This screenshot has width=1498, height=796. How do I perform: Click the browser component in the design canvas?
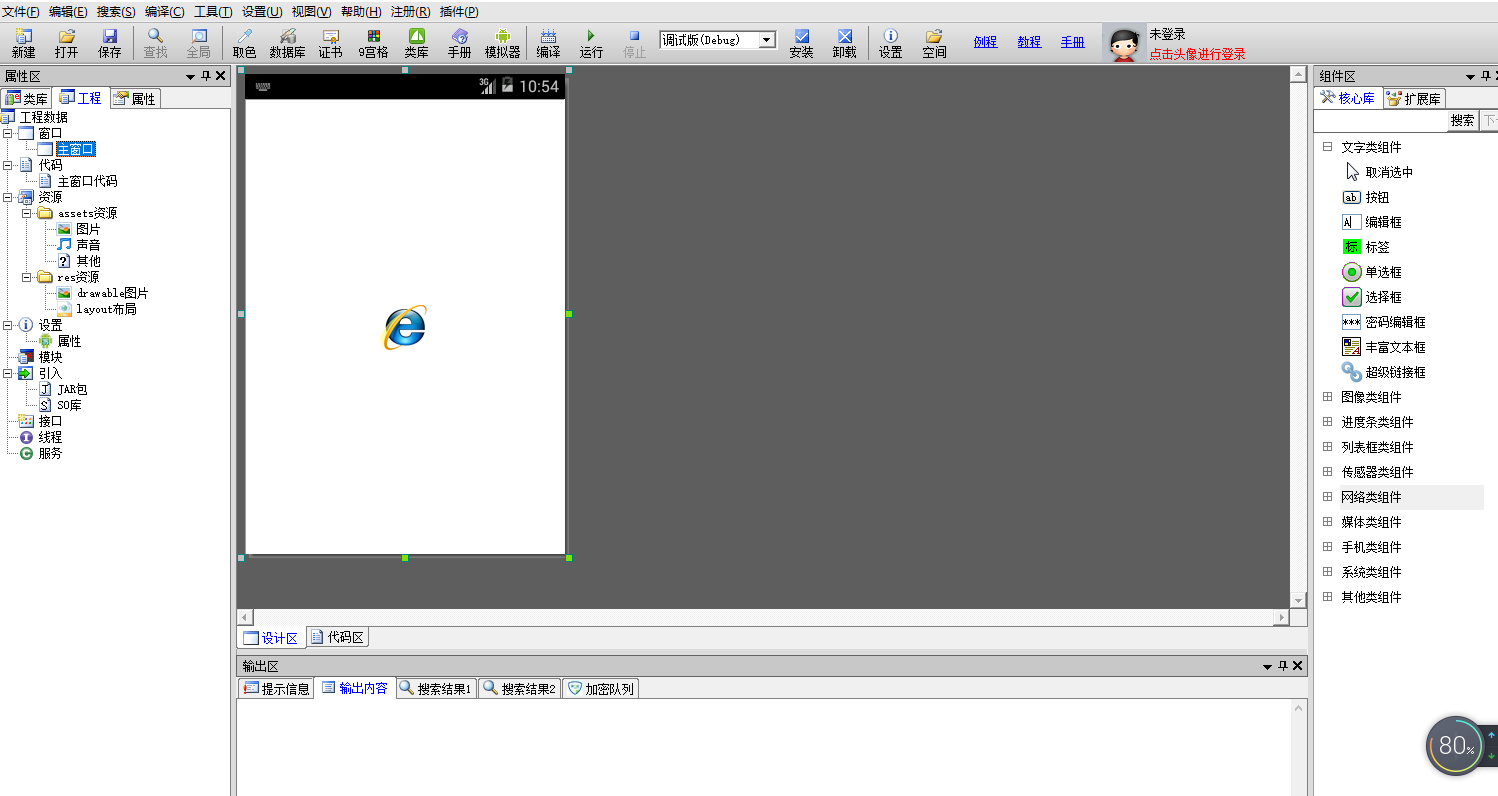[x=405, y=327]
